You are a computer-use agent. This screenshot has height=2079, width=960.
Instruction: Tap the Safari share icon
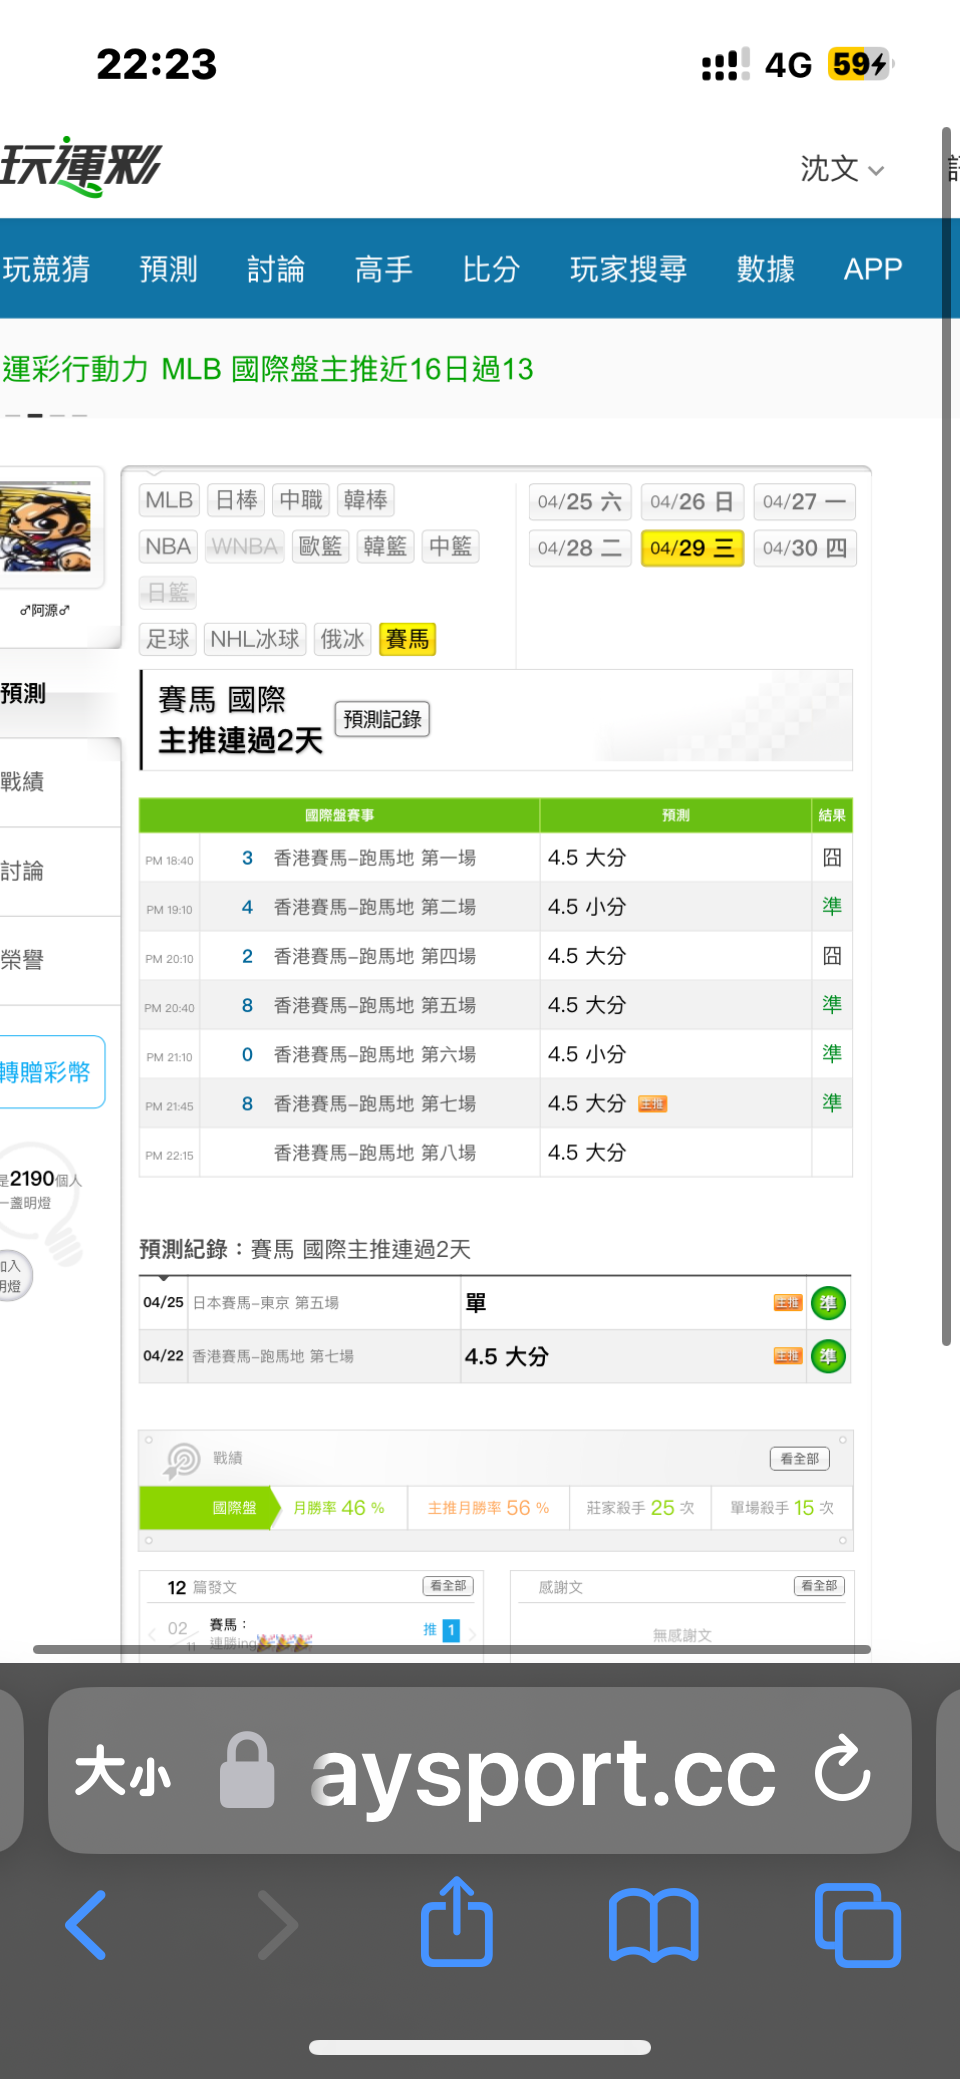pyautogui.click(x=457, y=1923)
